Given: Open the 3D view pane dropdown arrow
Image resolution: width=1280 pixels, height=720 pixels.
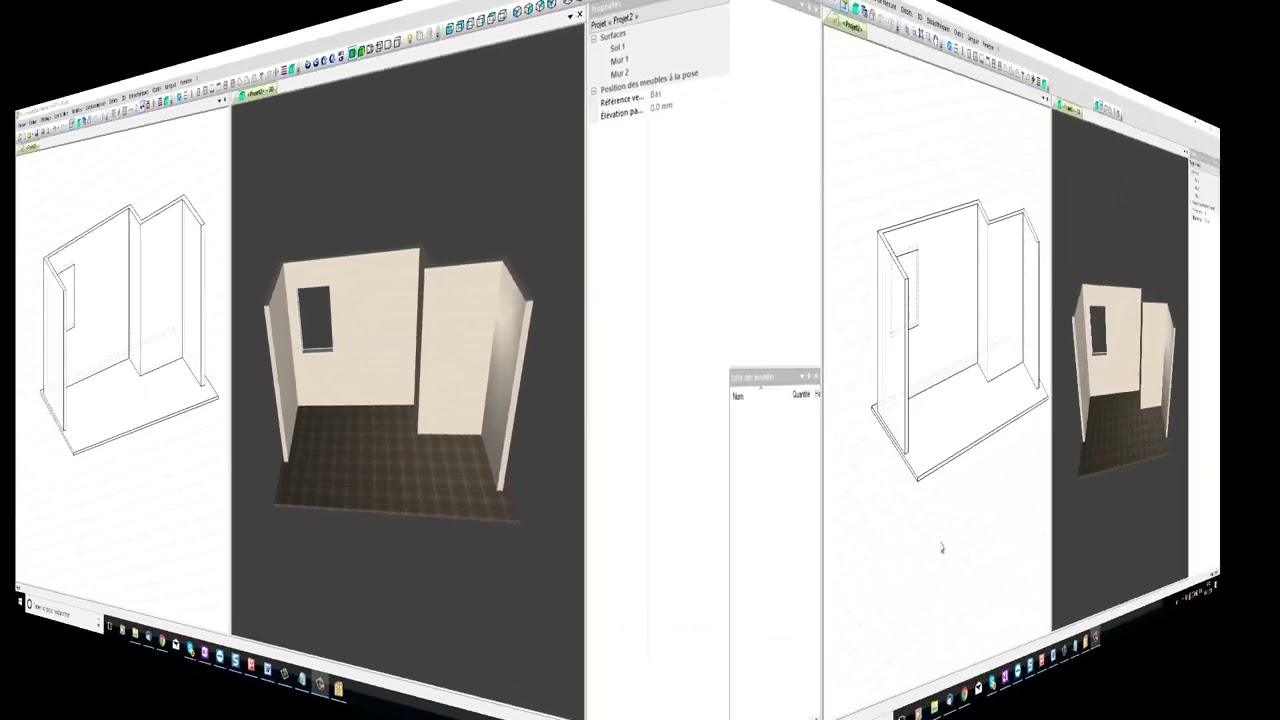Looking at the screenshot, I should coord(570,16).
